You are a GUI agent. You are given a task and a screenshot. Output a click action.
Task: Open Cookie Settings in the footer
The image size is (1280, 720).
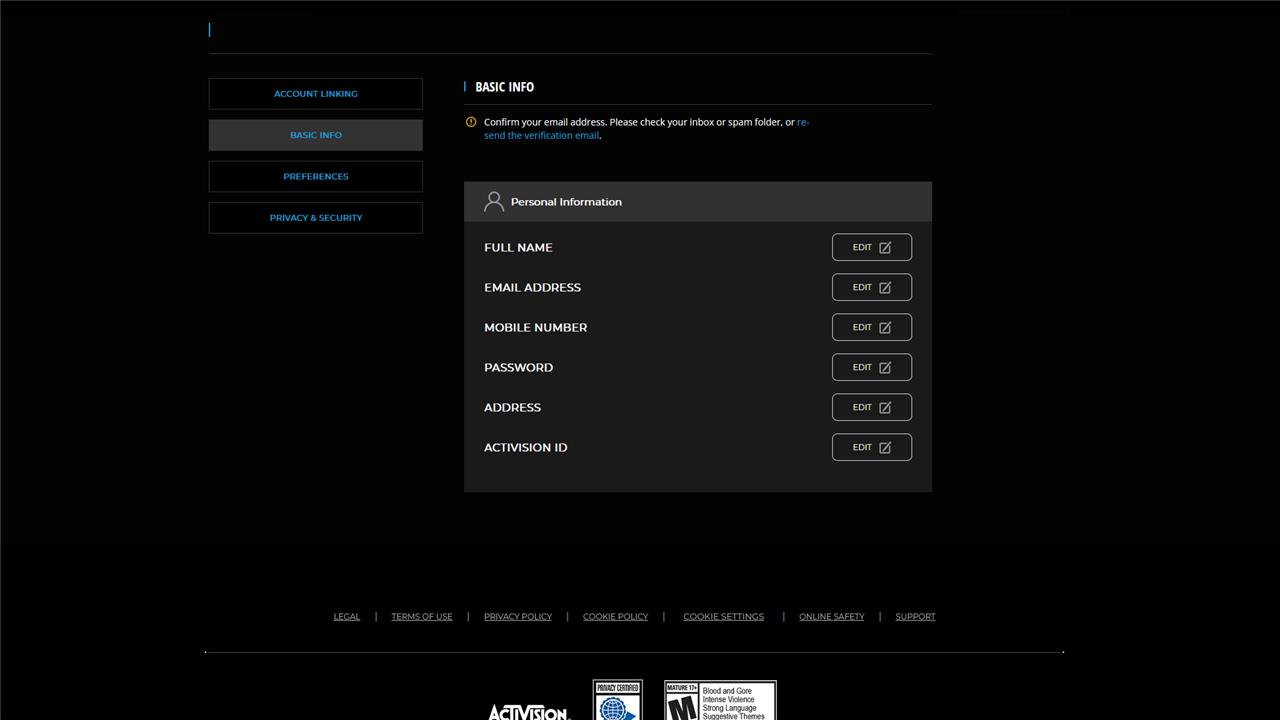pos(723,617)
